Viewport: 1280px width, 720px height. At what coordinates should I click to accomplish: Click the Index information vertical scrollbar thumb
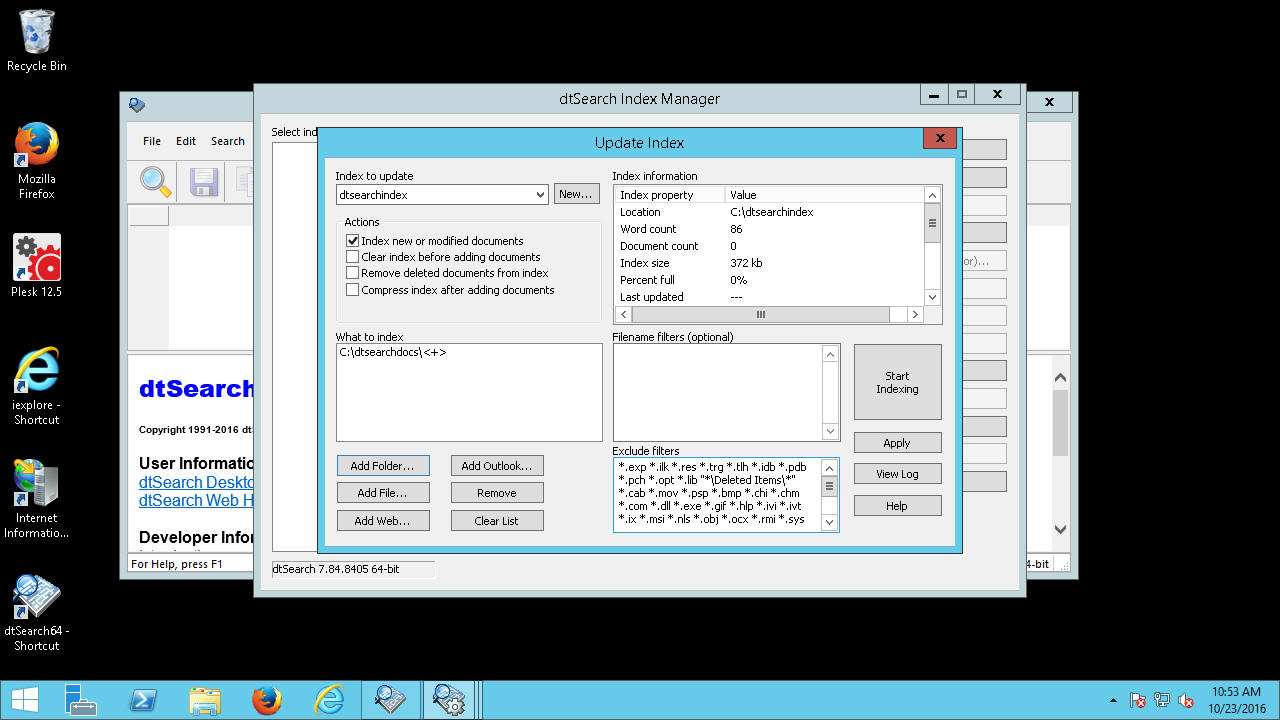pos(933,223)
